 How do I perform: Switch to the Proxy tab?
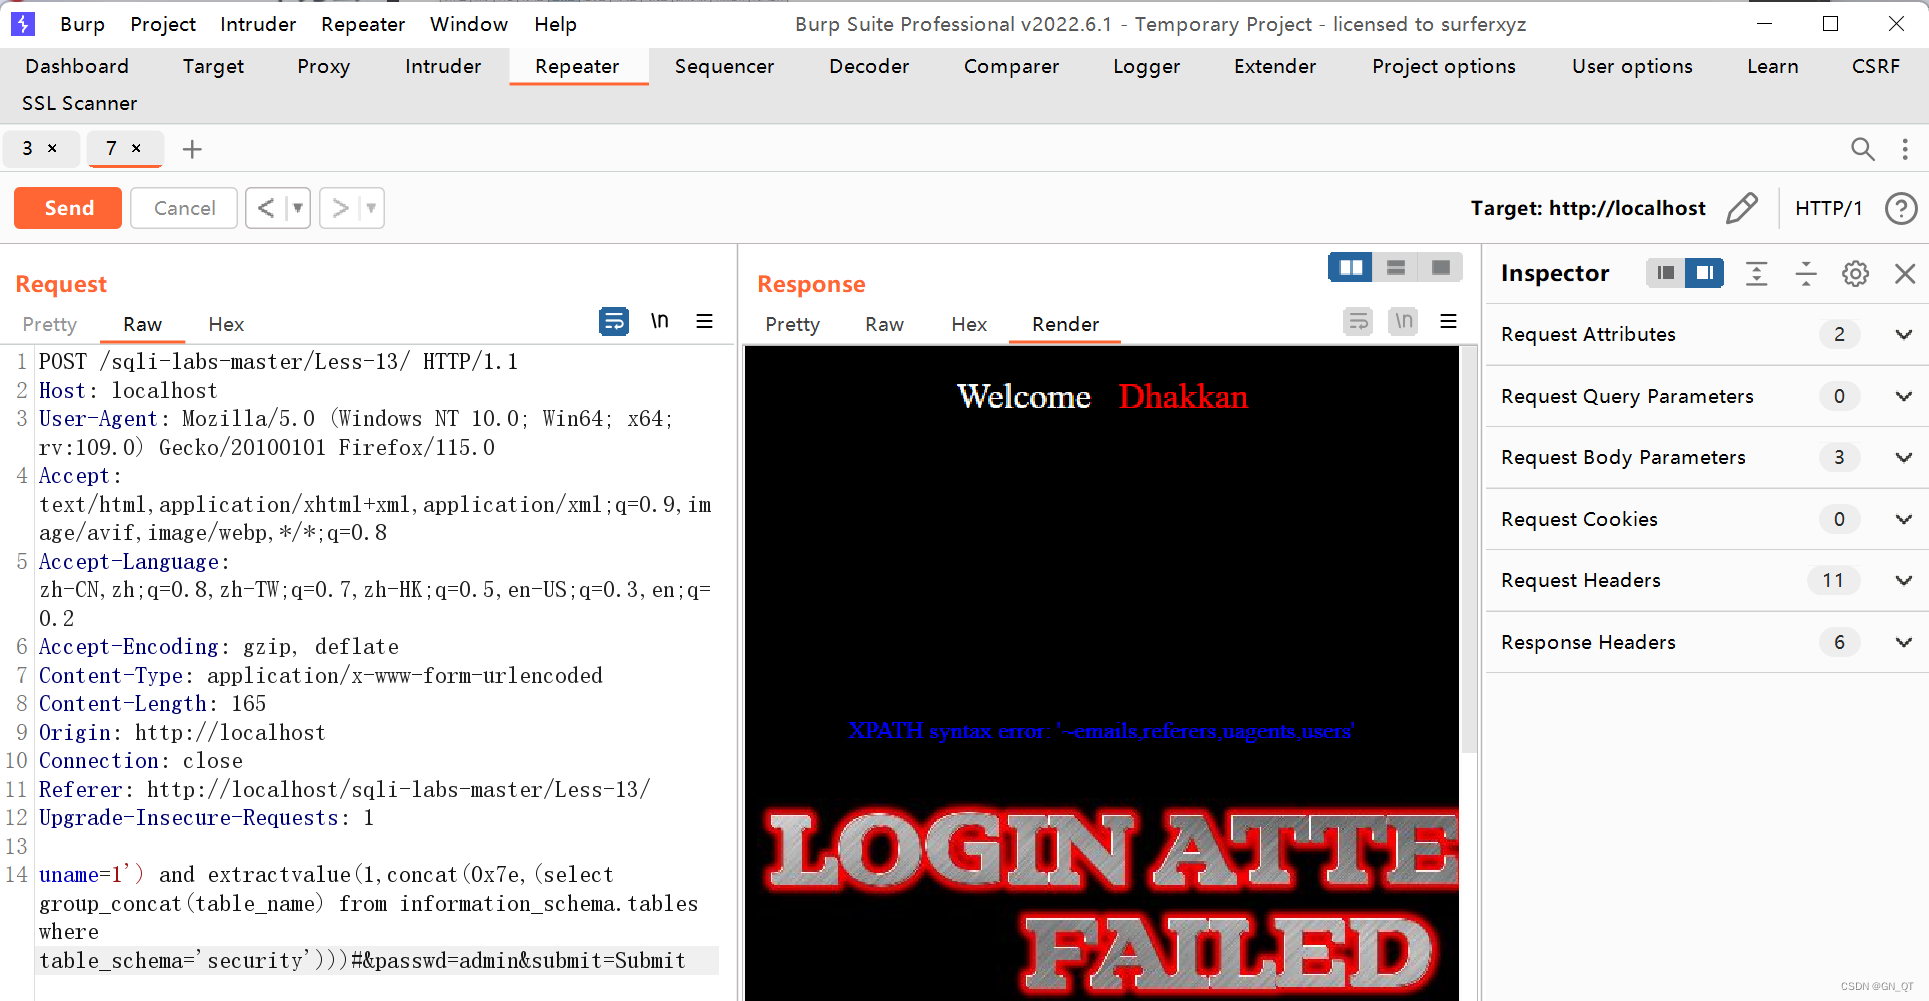point(323,66)
